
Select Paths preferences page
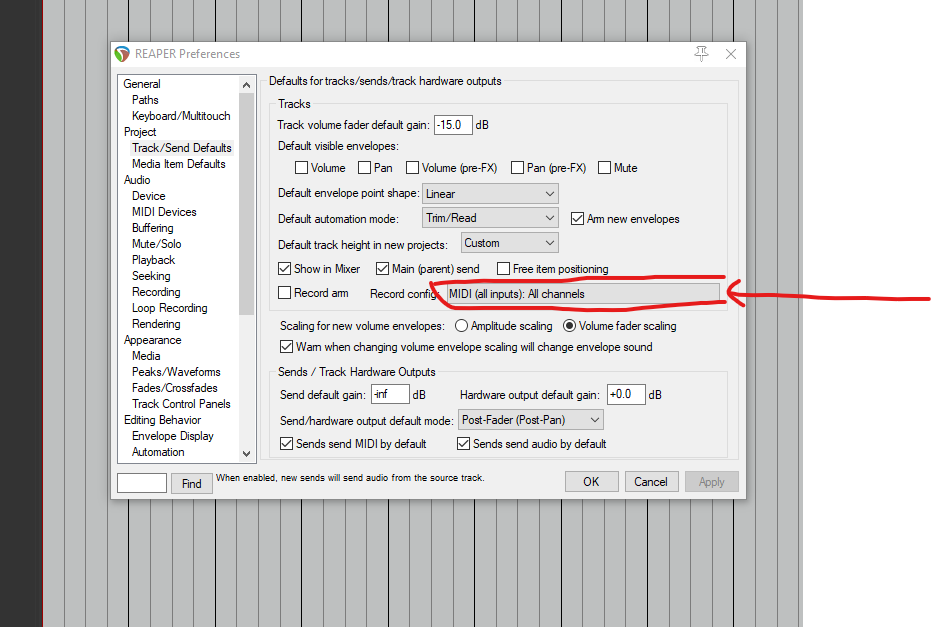[x=145, y=100]
